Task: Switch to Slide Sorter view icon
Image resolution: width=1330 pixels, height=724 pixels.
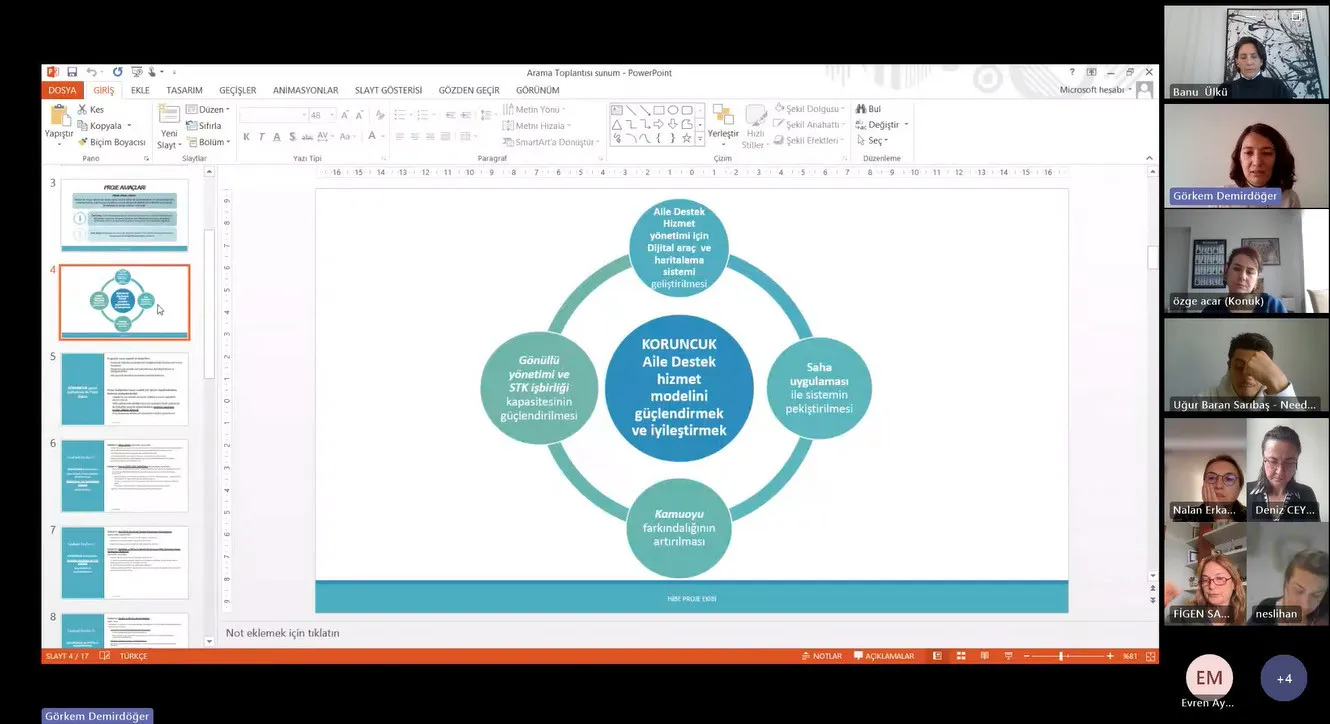Action: click(960, 656)
